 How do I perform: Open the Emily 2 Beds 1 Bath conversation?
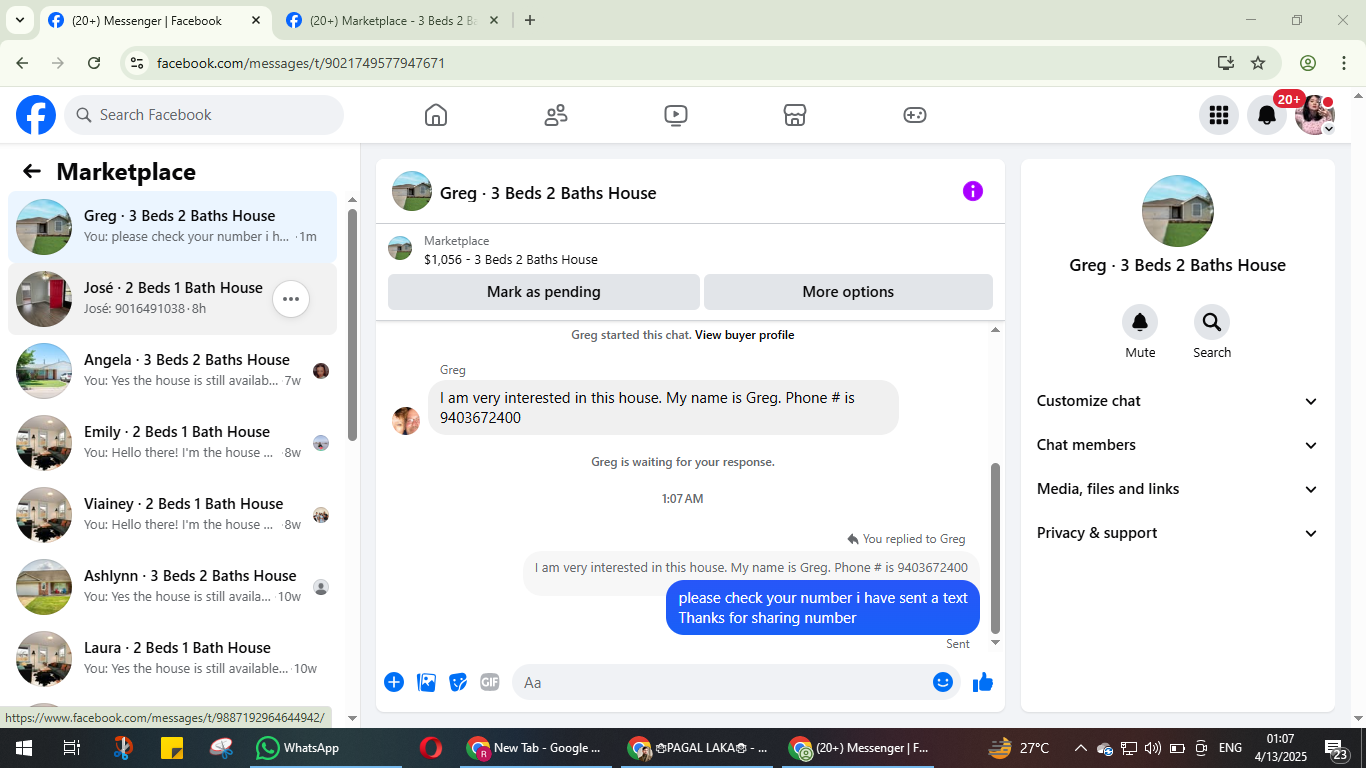tap(172, 443)
